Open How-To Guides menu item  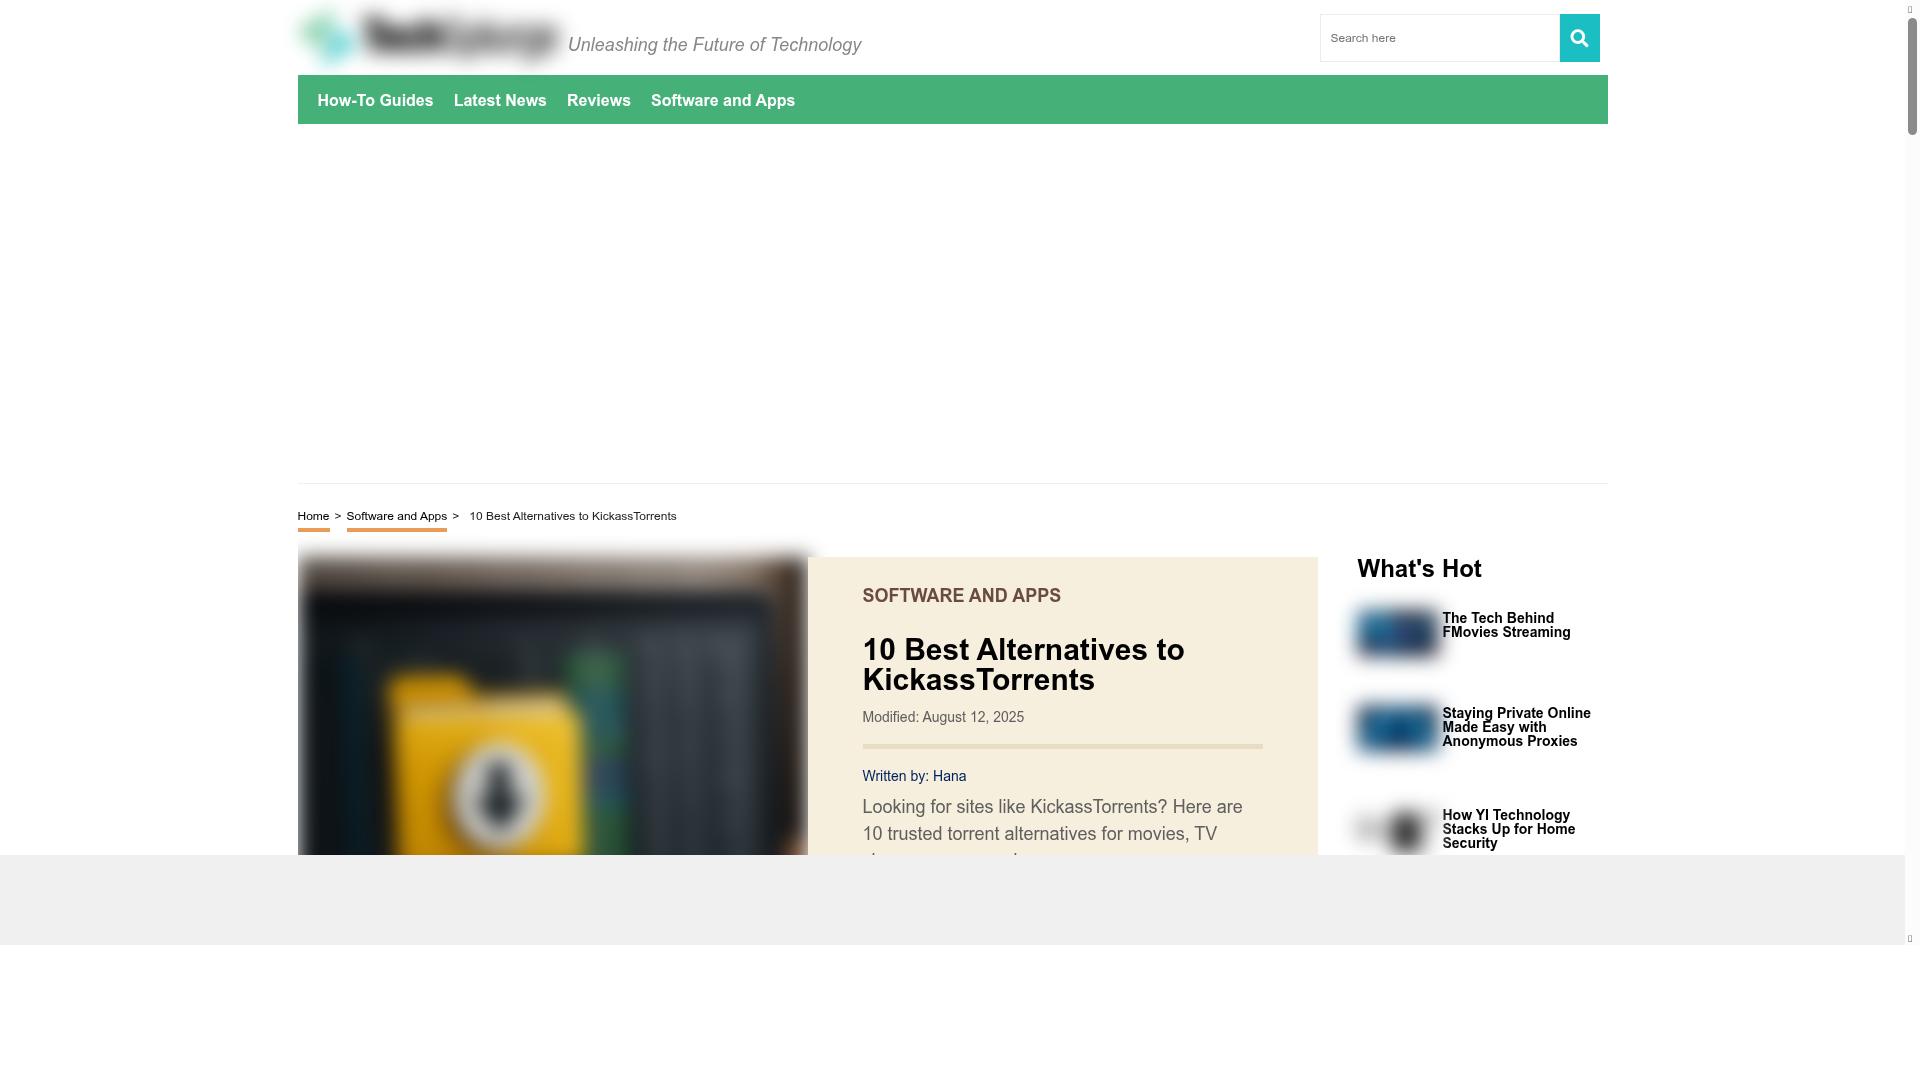(x=375, y=100)
